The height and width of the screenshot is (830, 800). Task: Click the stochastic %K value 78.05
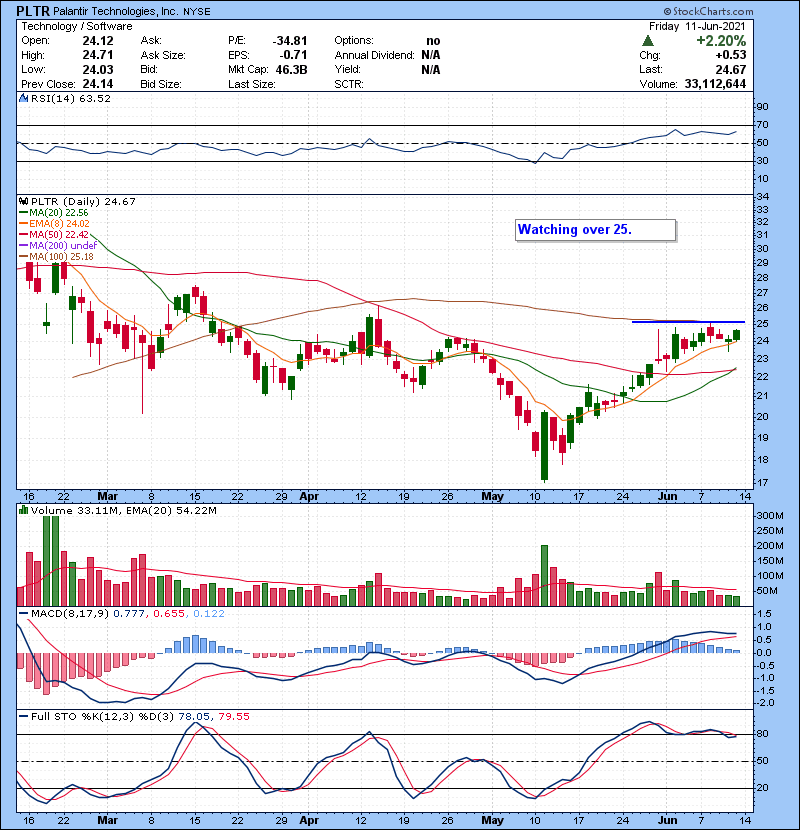[194, 717]
